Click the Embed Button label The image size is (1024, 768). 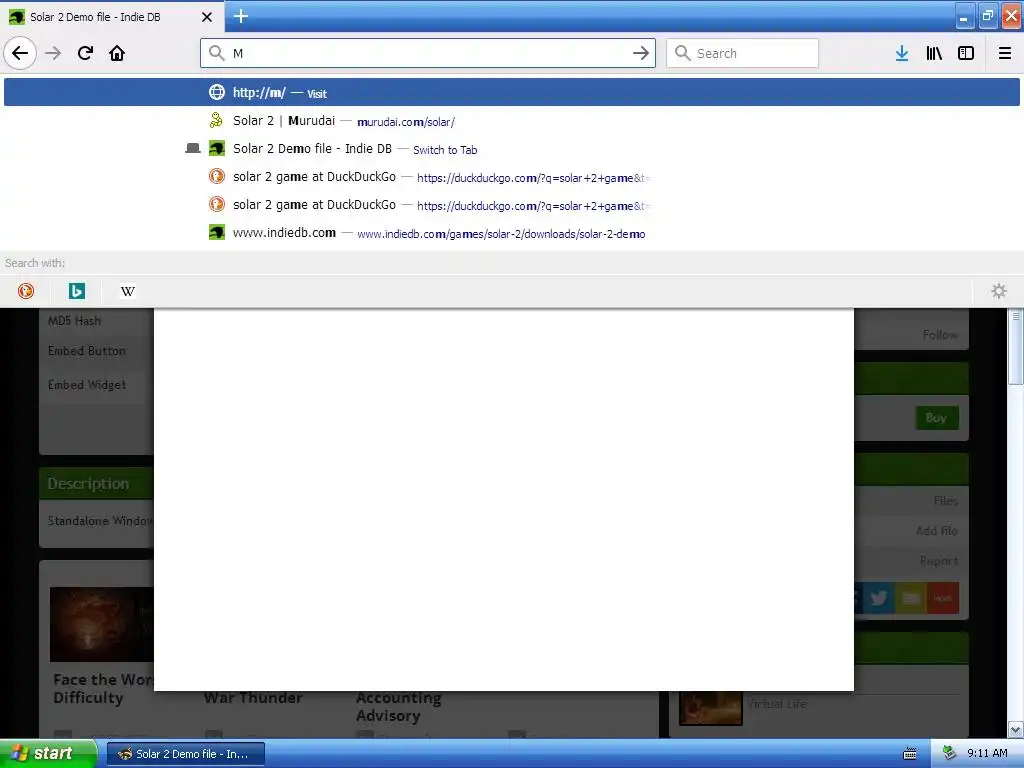pyautogui.click(x=87, y=351)
